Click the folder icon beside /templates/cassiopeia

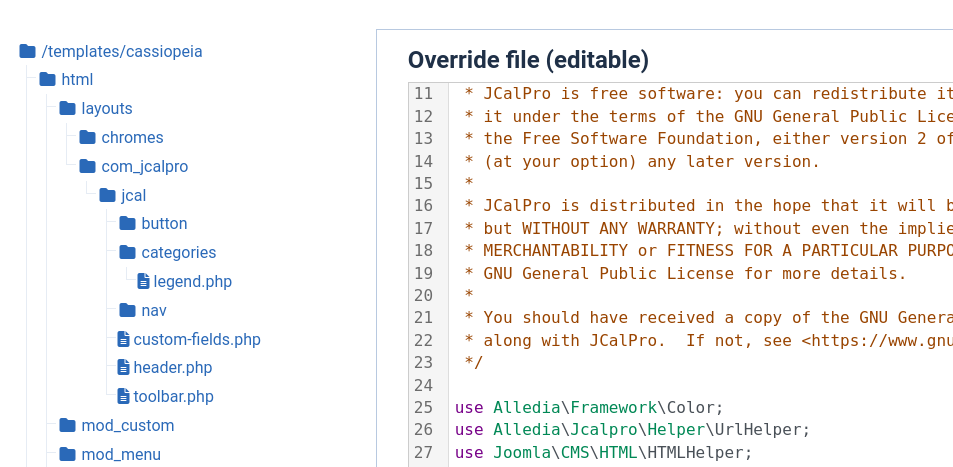click(x=28, y=51)
